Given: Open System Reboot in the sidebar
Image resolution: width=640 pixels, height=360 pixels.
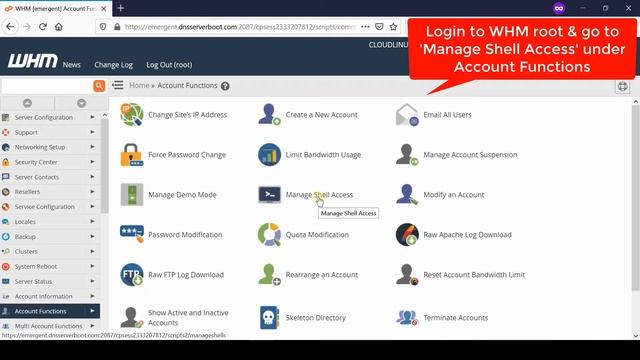Looking at the screenshot, I should pos(50,266).
